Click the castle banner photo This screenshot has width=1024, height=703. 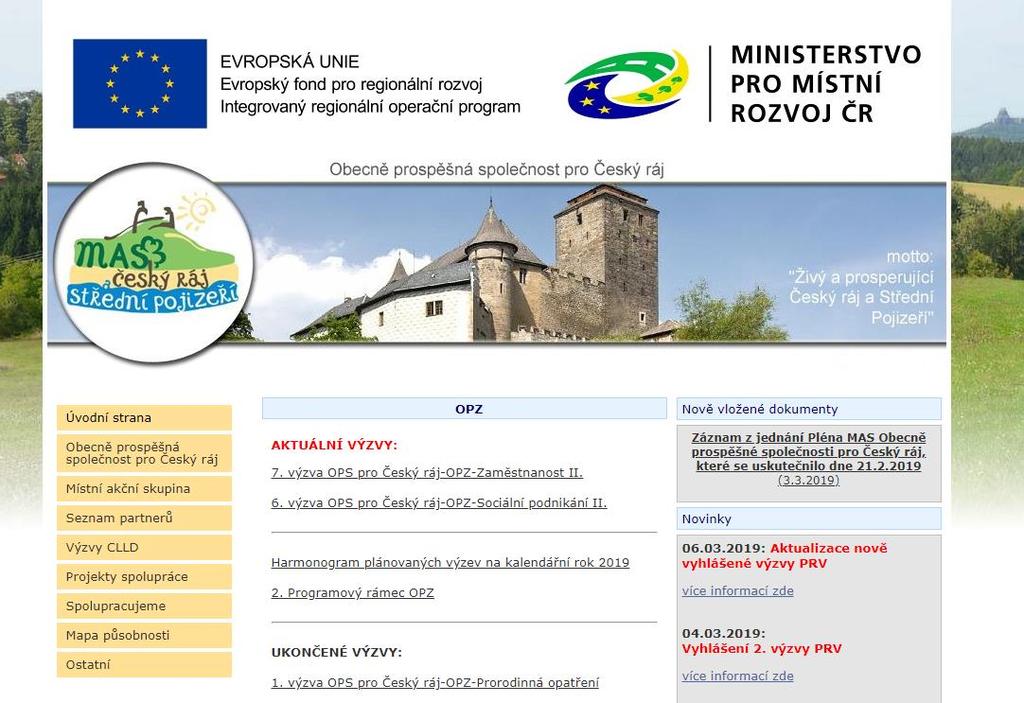pyautogui.click(x=496, y=263)
